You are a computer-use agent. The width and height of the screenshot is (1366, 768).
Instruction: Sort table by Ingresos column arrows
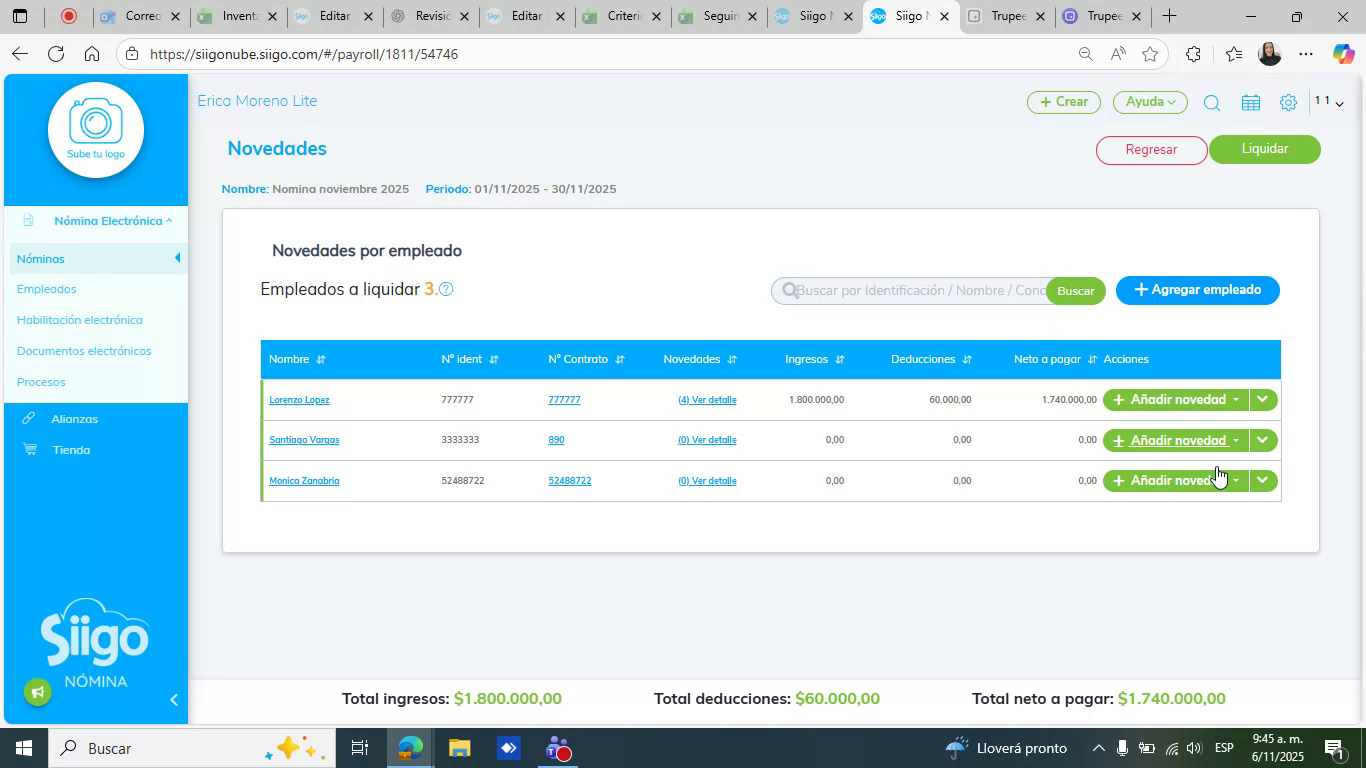[840, 360]
